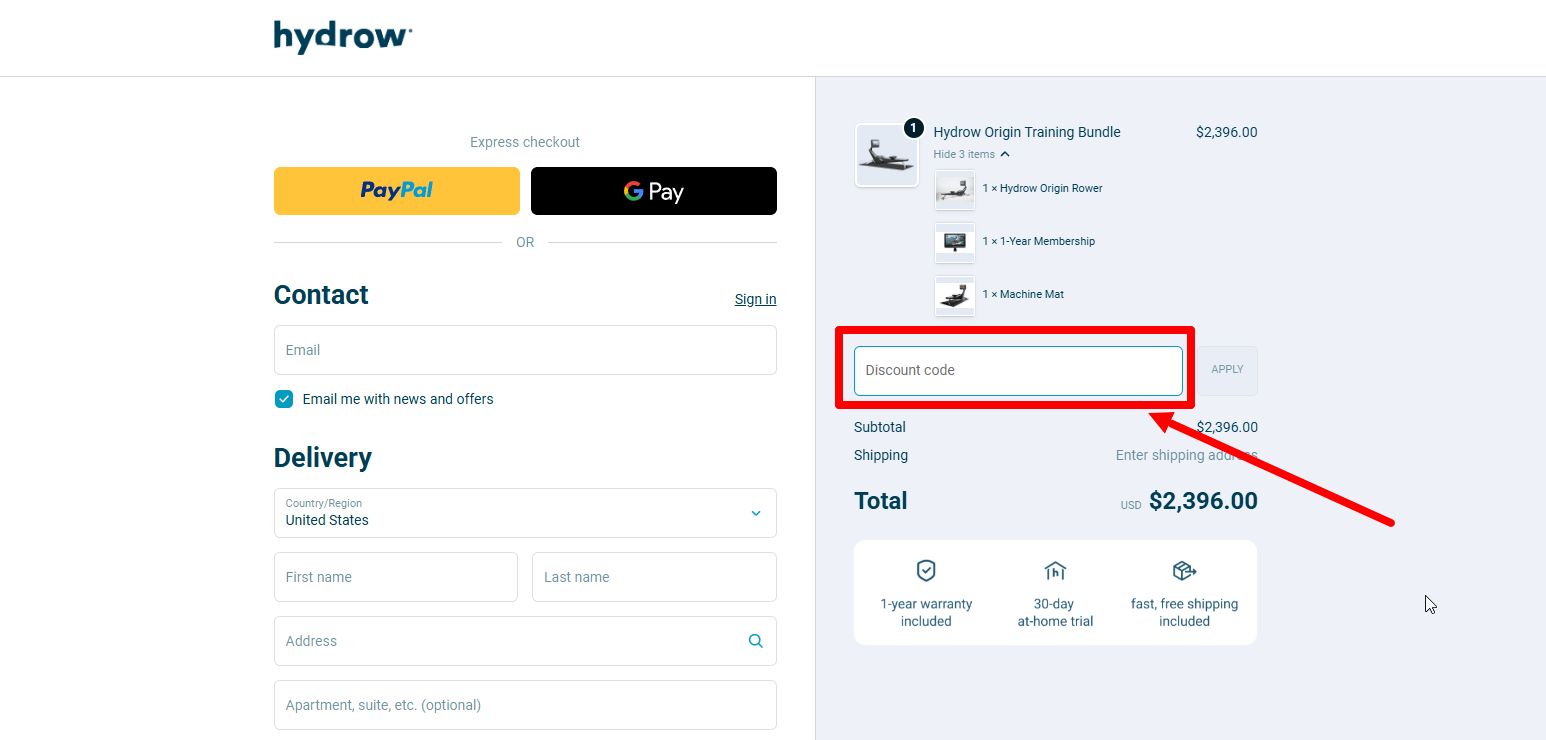Click the '1 × Machine Mat' text
The width and height of the screenshot is (1546, 740).
[1023, 294]
